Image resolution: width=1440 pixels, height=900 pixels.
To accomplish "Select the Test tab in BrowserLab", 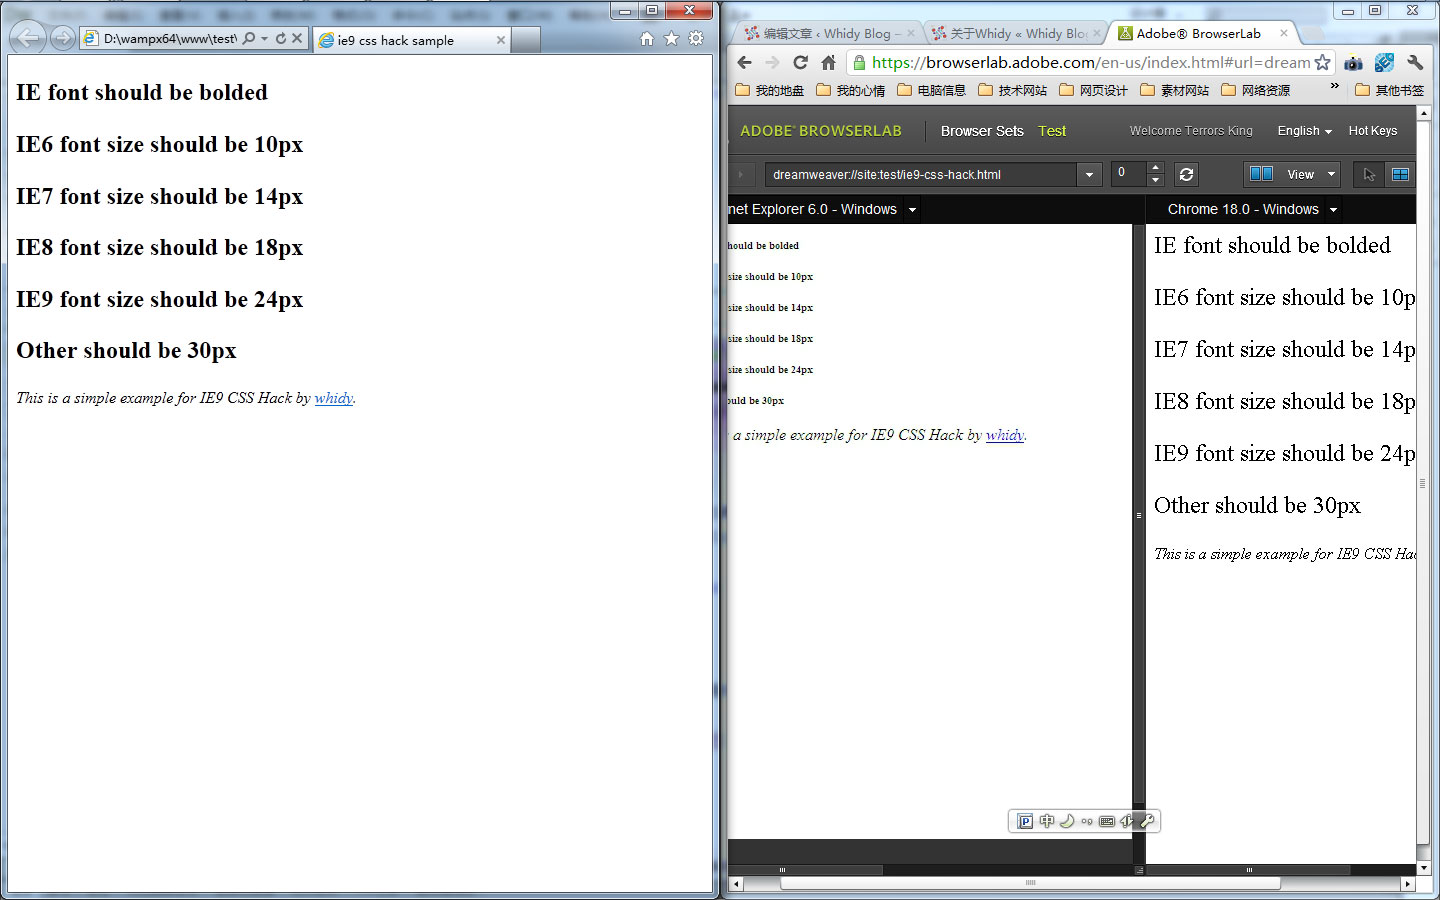I will point(1052,131).
